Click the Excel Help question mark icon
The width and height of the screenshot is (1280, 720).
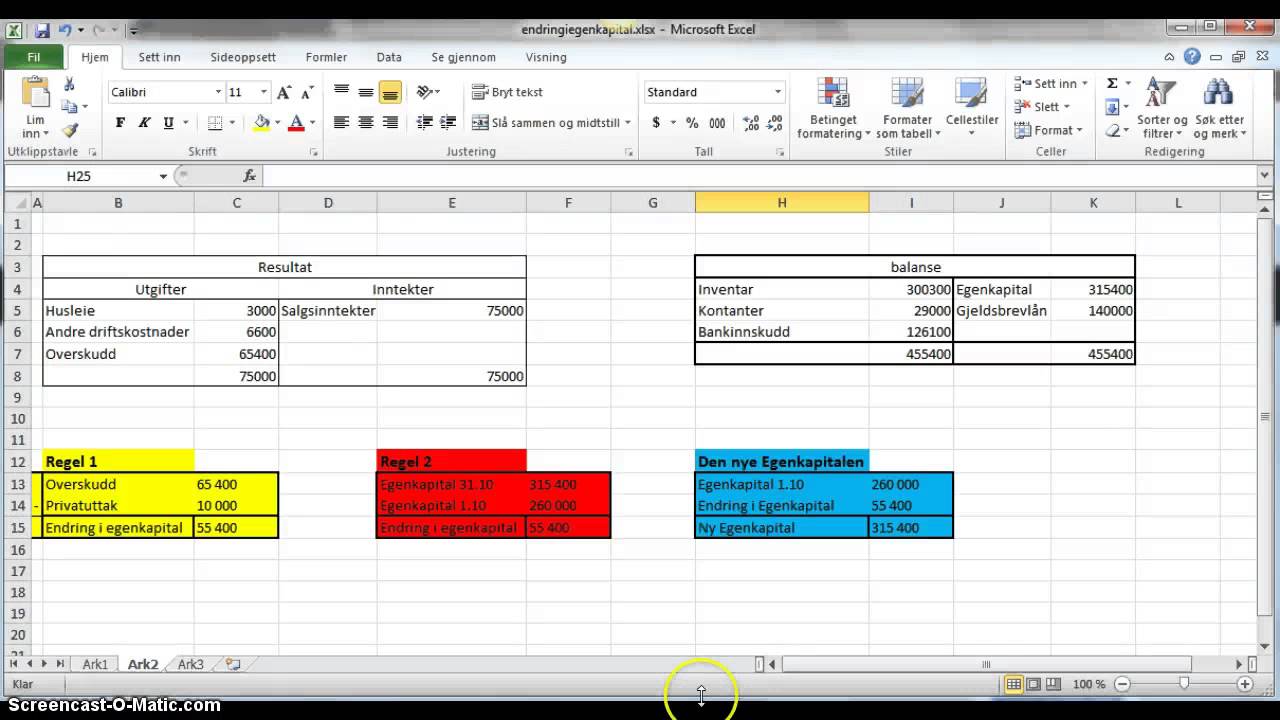point(1192,57)
